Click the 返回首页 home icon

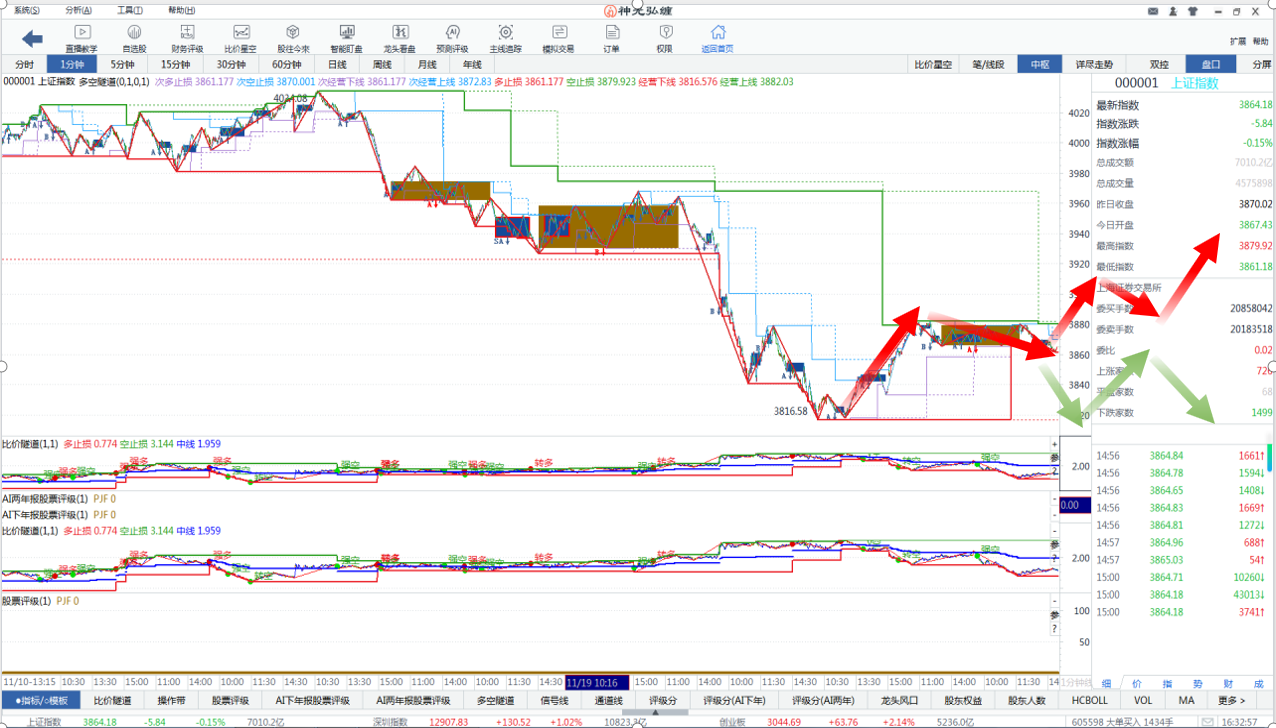click(717, 38)
